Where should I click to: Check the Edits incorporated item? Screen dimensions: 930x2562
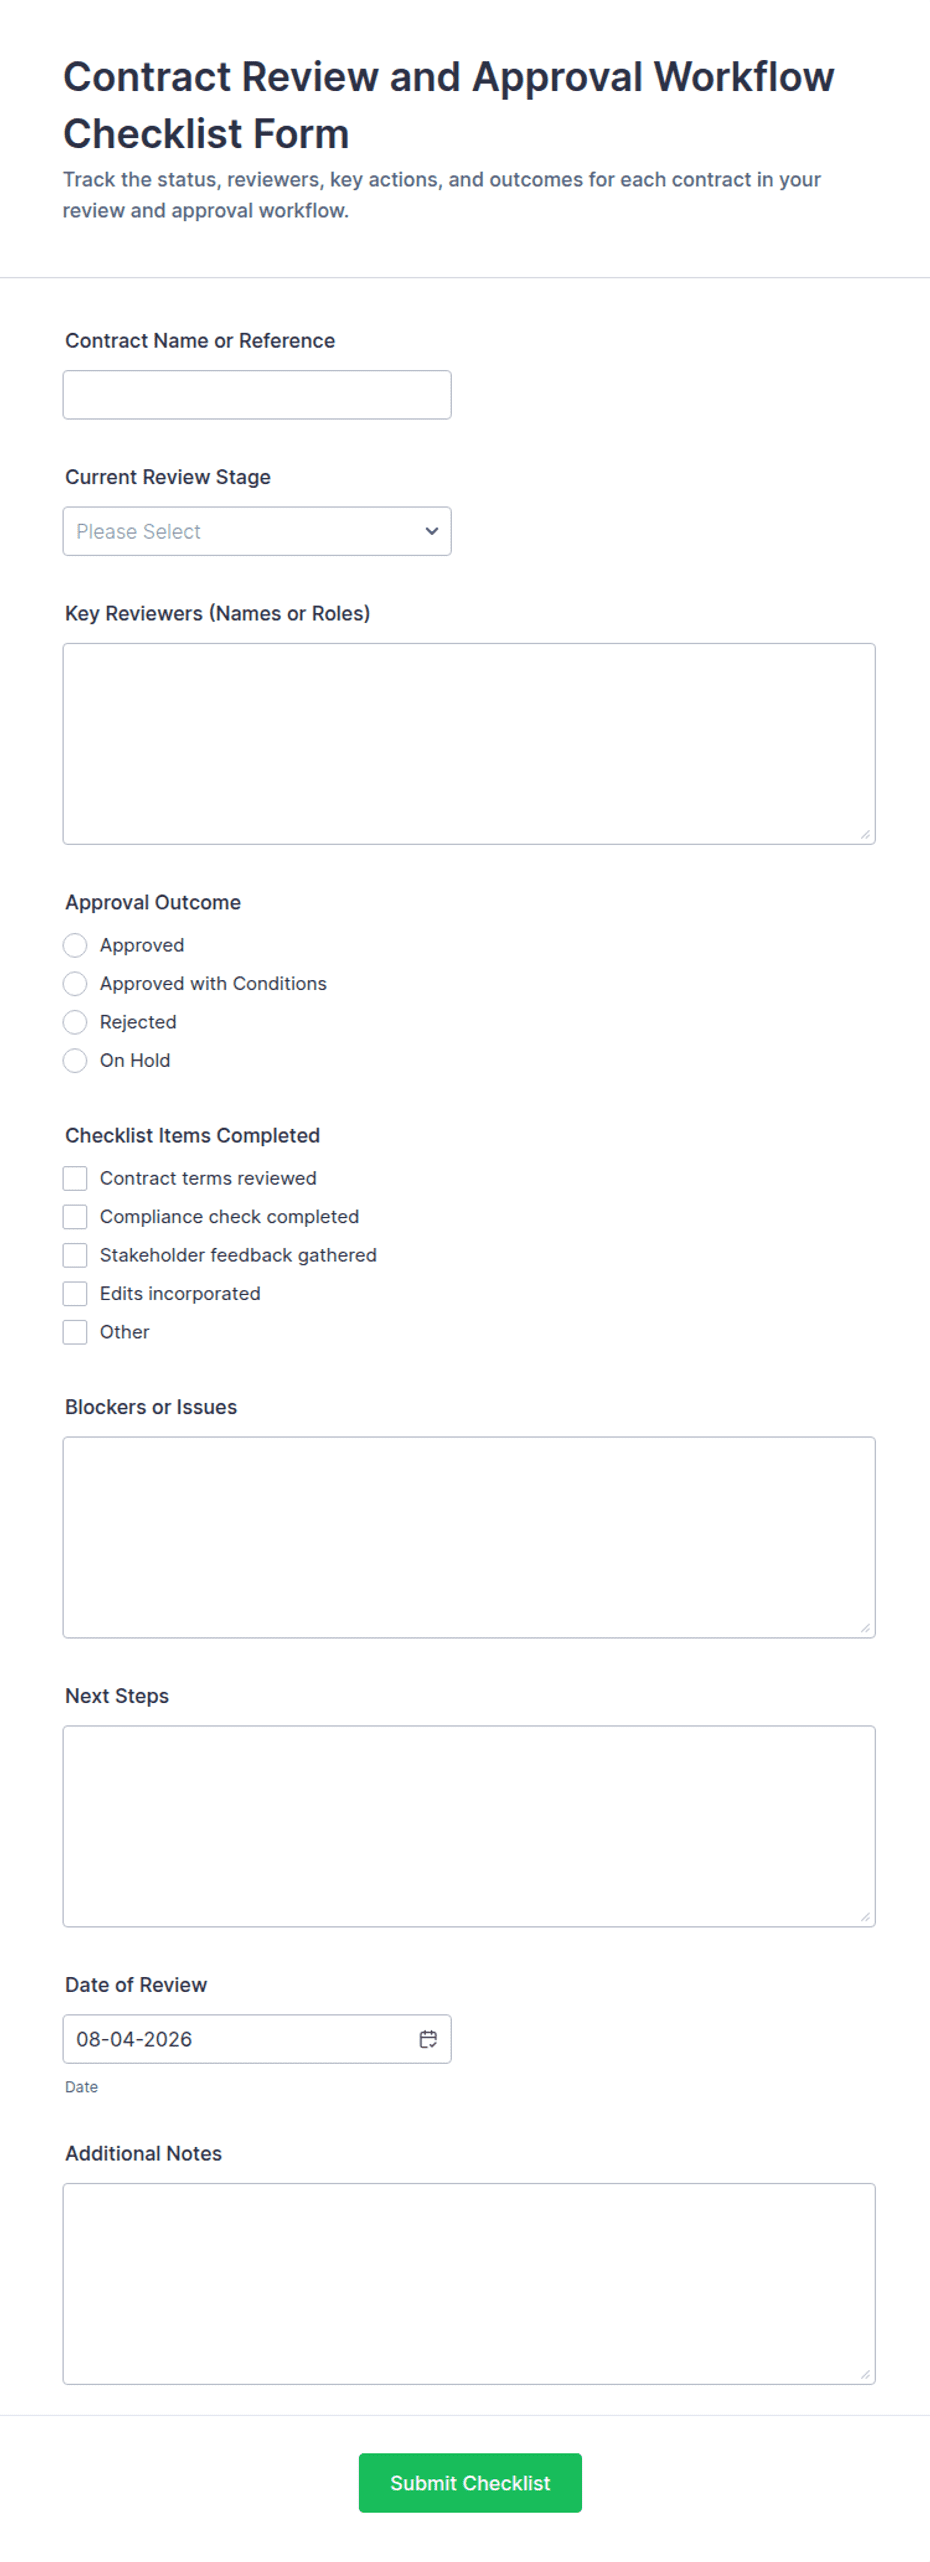click(75, 1293)
